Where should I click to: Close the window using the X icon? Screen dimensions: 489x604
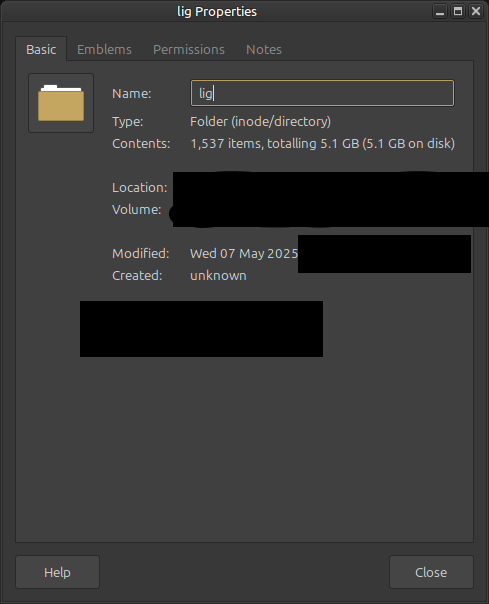476,11
